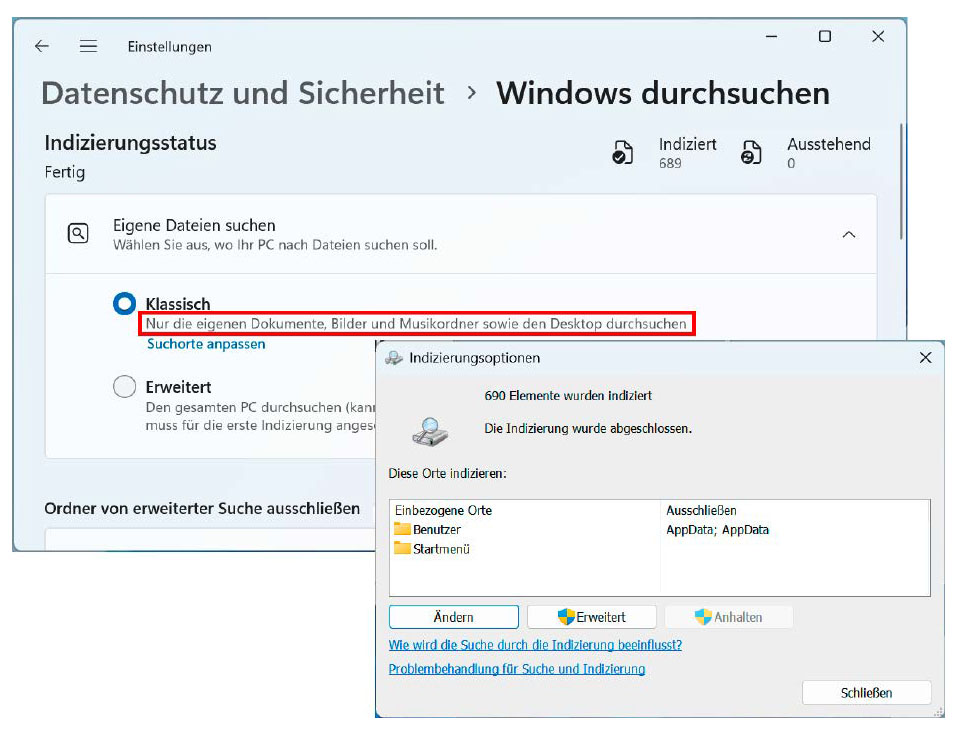This screenshot has width=958, height=734.
Task: Click the Ausstehend pending document icon
Action: pos(751,152)
